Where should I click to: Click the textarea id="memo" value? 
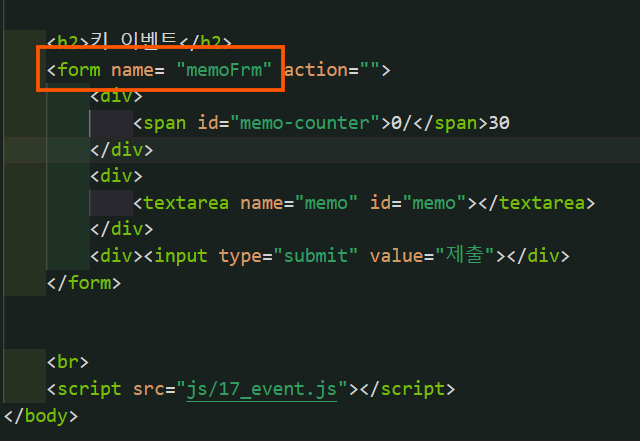click(434, 203)
